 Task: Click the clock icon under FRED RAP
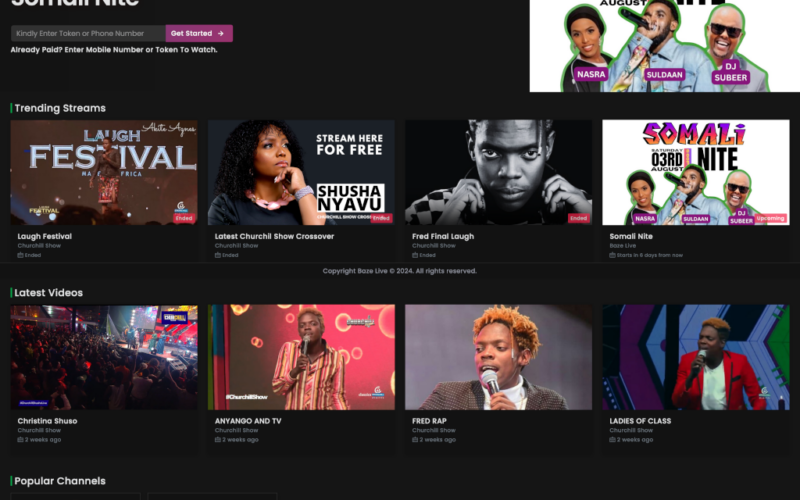415,440
